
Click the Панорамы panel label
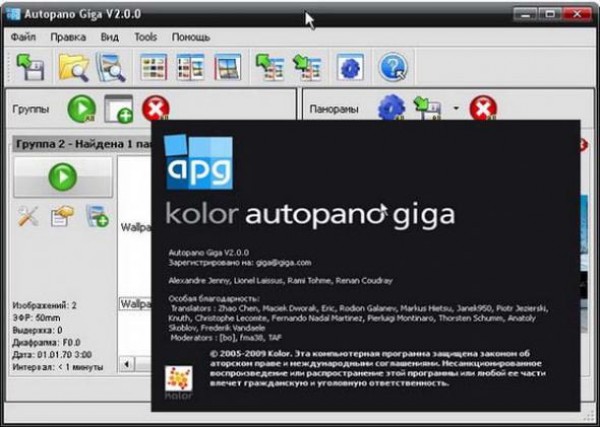point(334,109)
